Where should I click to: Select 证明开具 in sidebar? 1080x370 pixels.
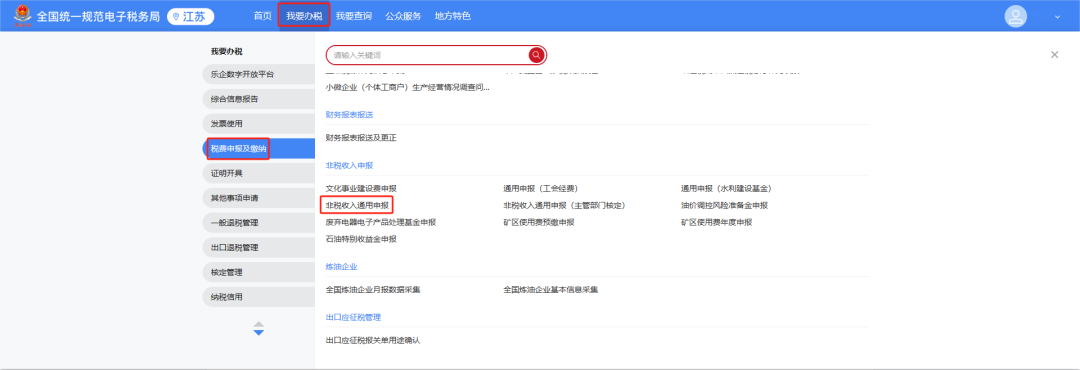point(258,173)
